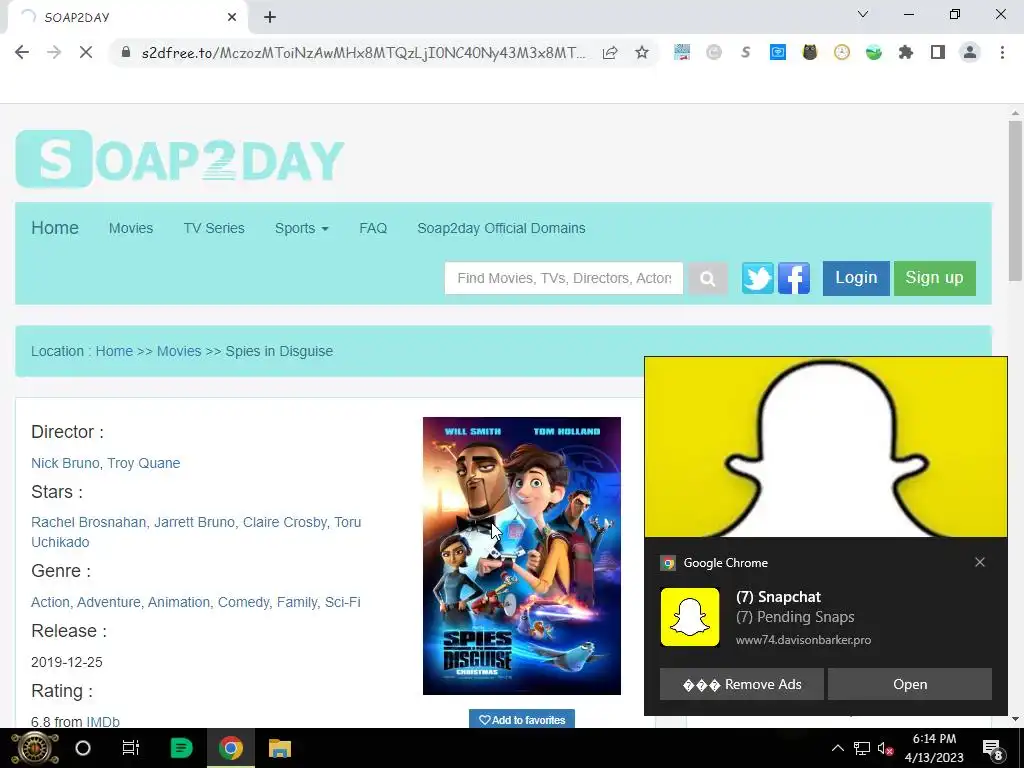
Task: Click the clock extension icon
Action: [842, 52]
